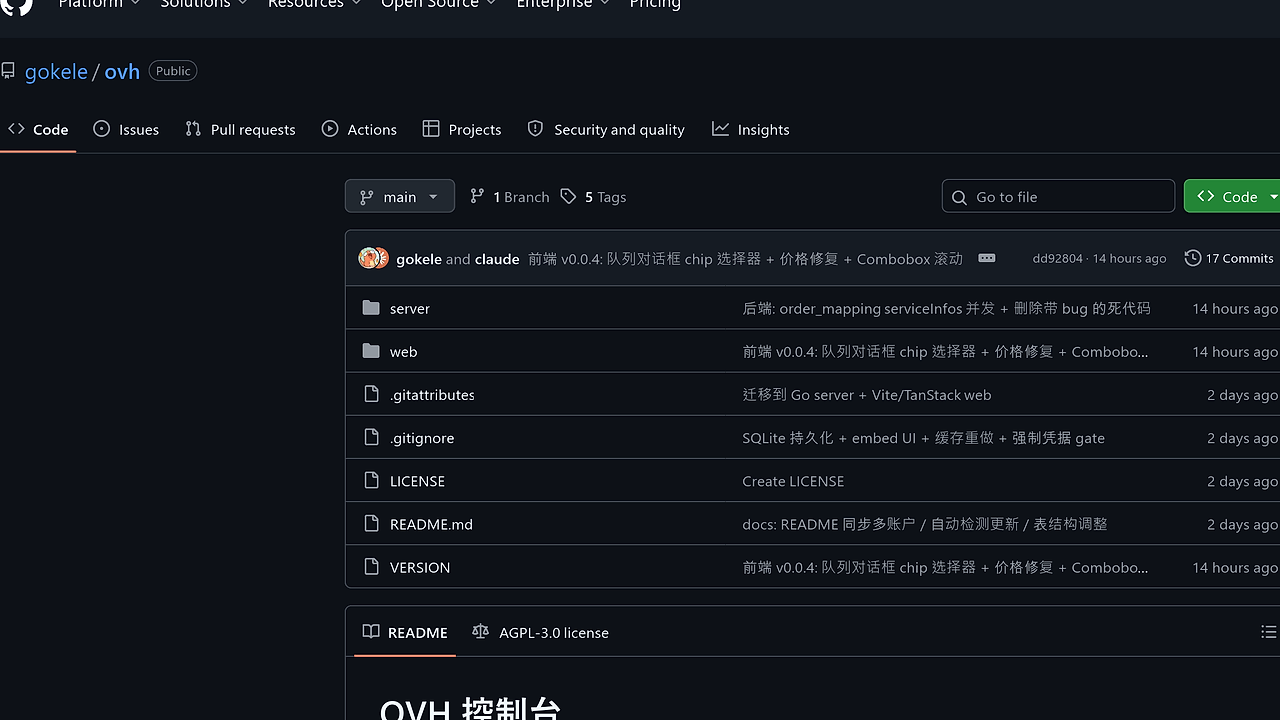Expand the Enterprise menu

pos(563,4)
